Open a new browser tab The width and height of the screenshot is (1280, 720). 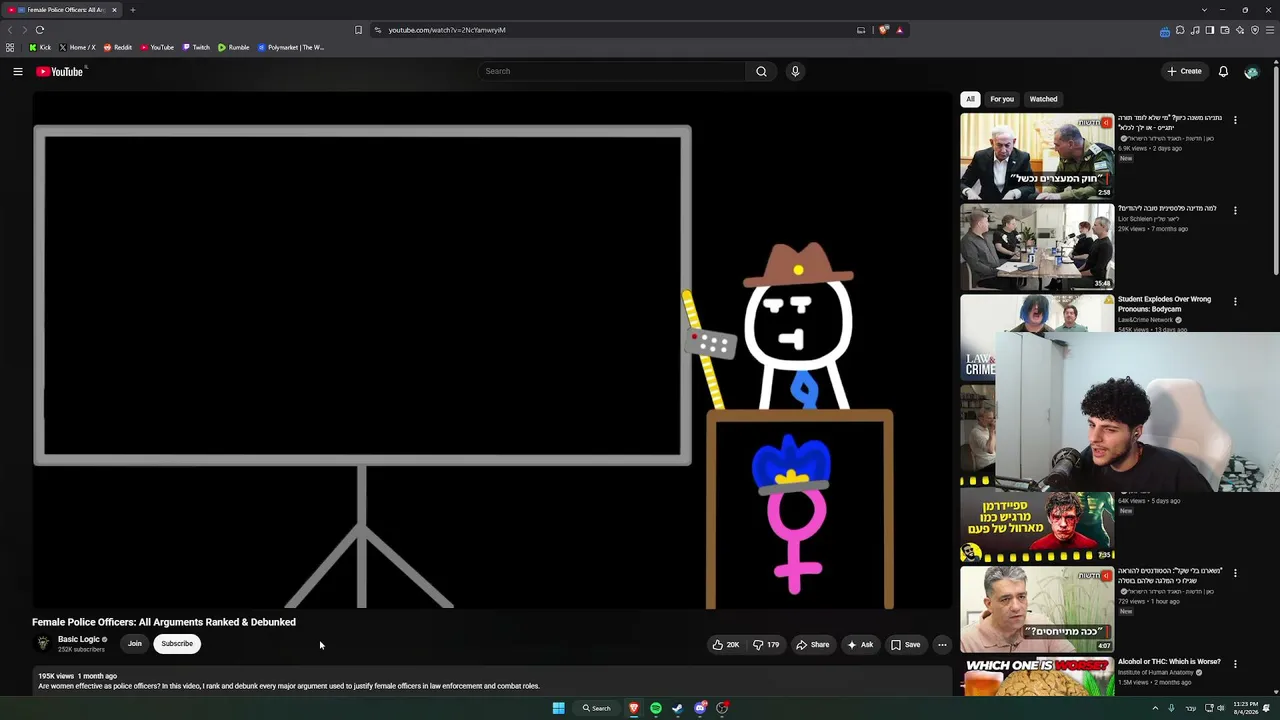click(132, 10)
